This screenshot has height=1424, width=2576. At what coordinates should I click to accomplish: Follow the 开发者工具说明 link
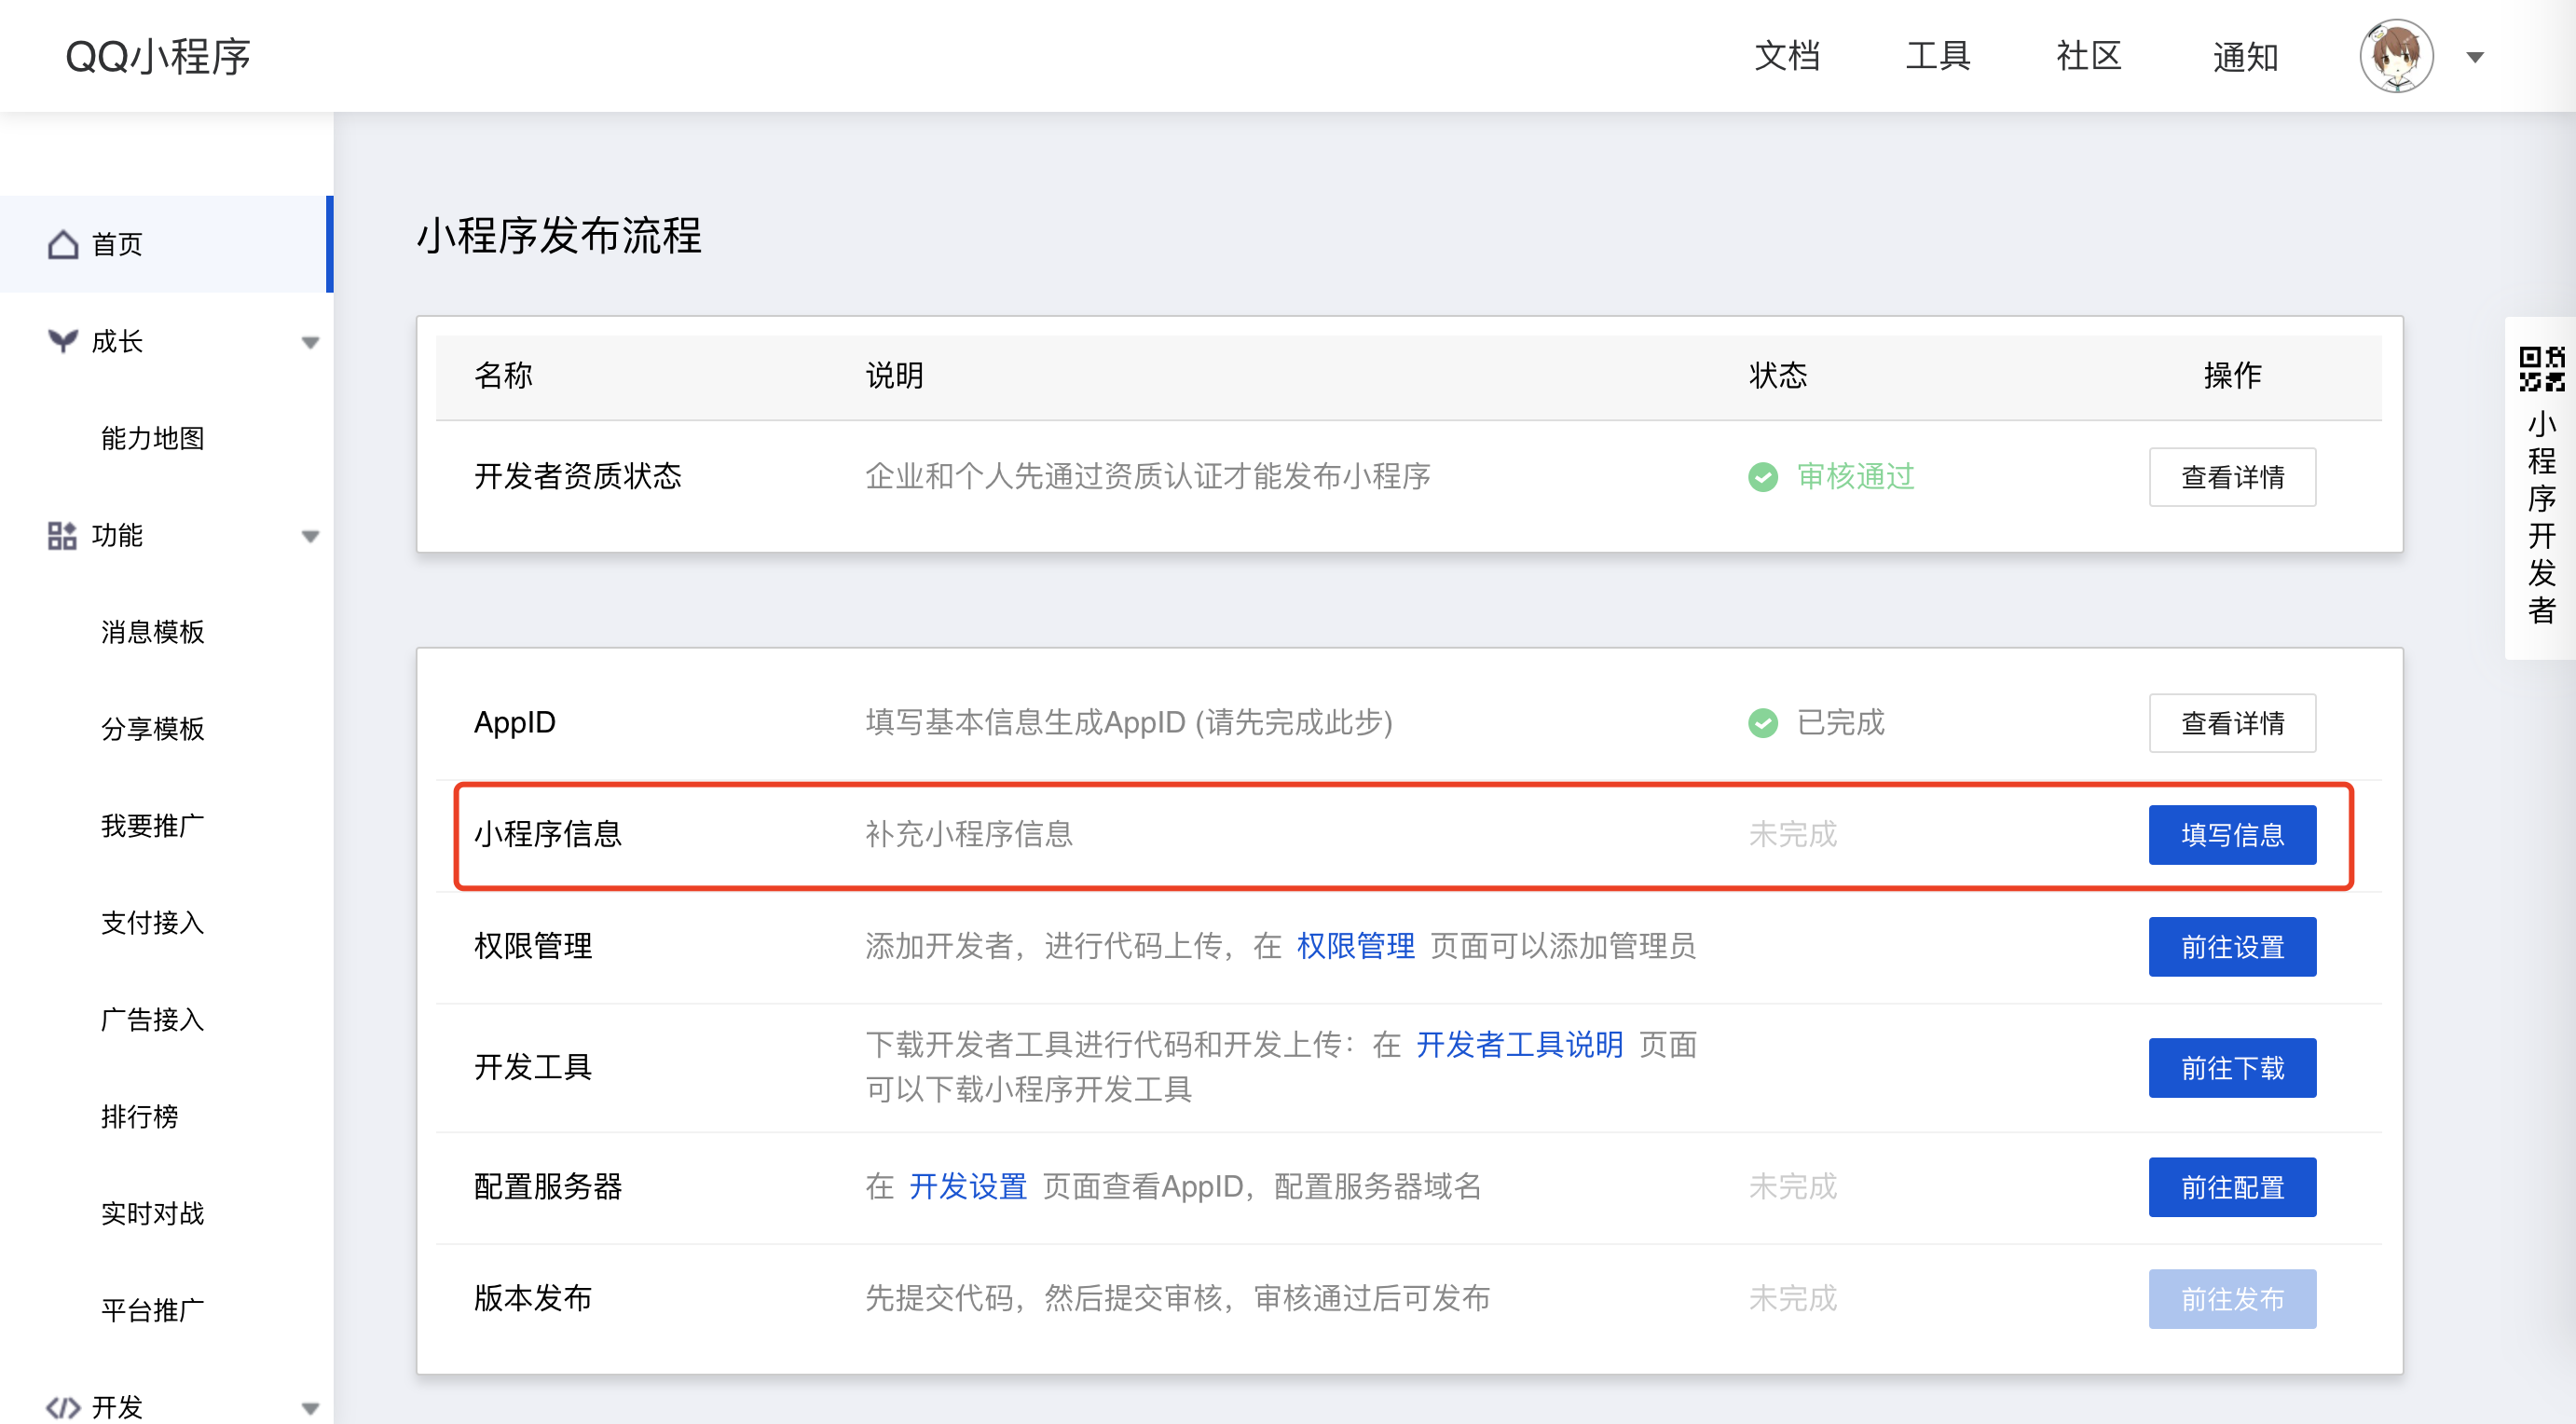click(x=1519, y=1045)
